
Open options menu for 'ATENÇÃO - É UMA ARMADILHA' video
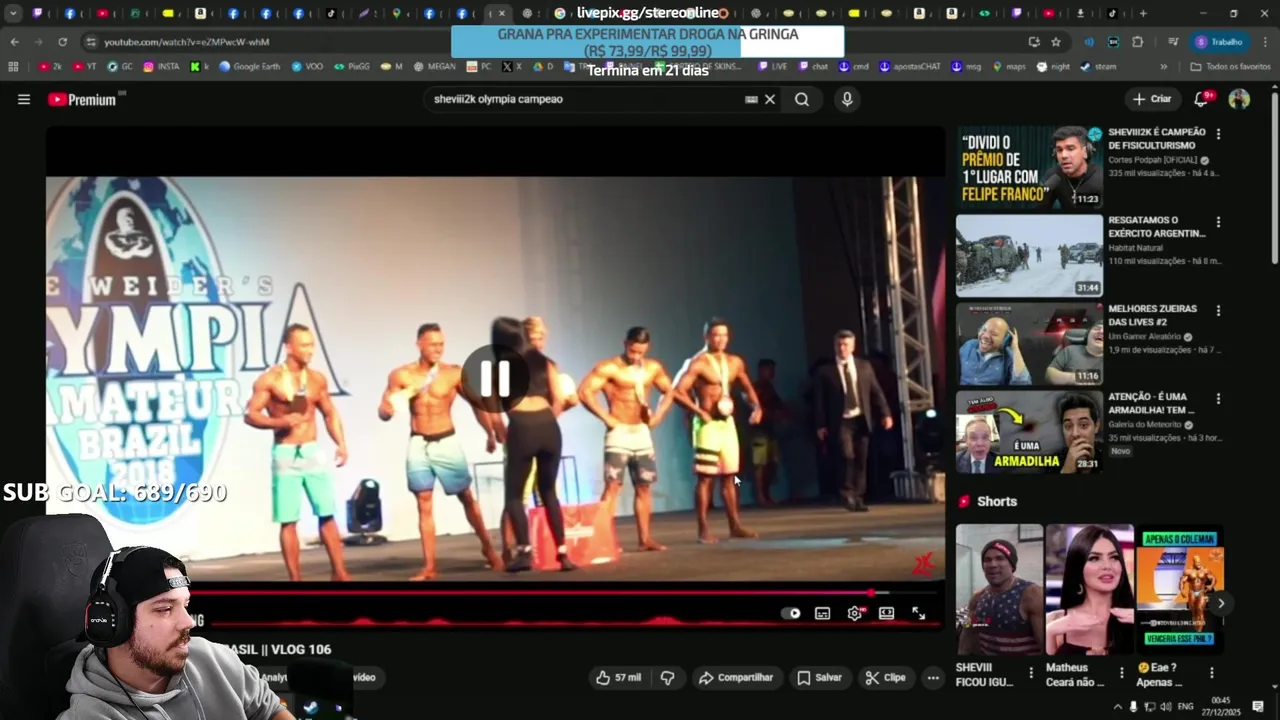[1218, 399]
